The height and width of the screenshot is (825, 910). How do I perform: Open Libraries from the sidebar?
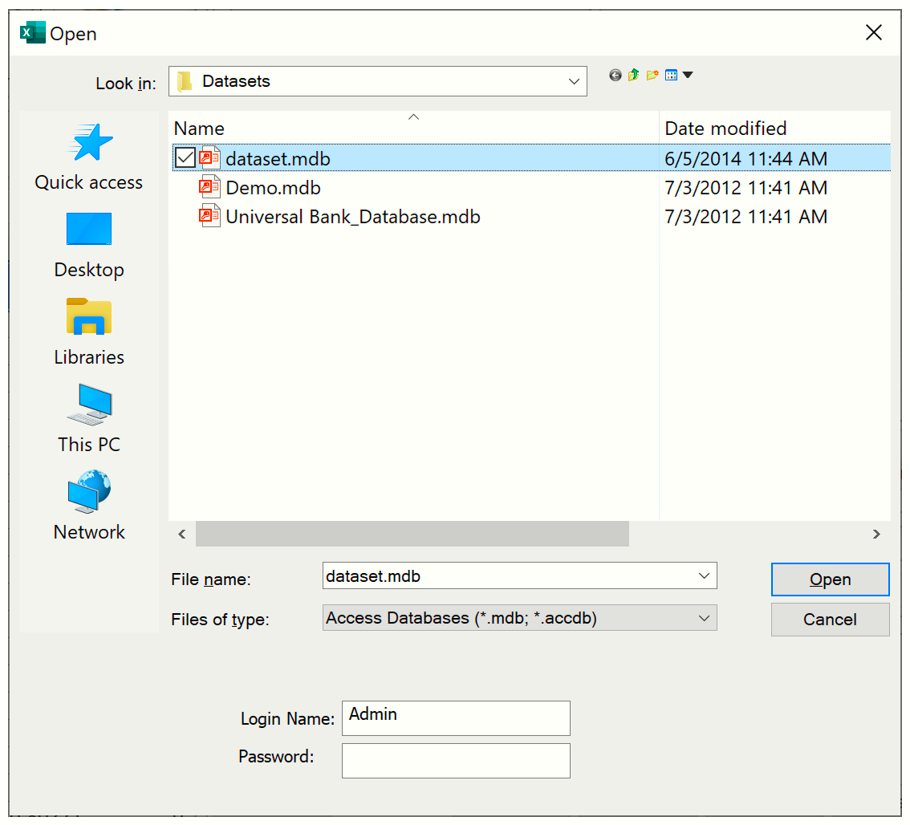[89, 332]
